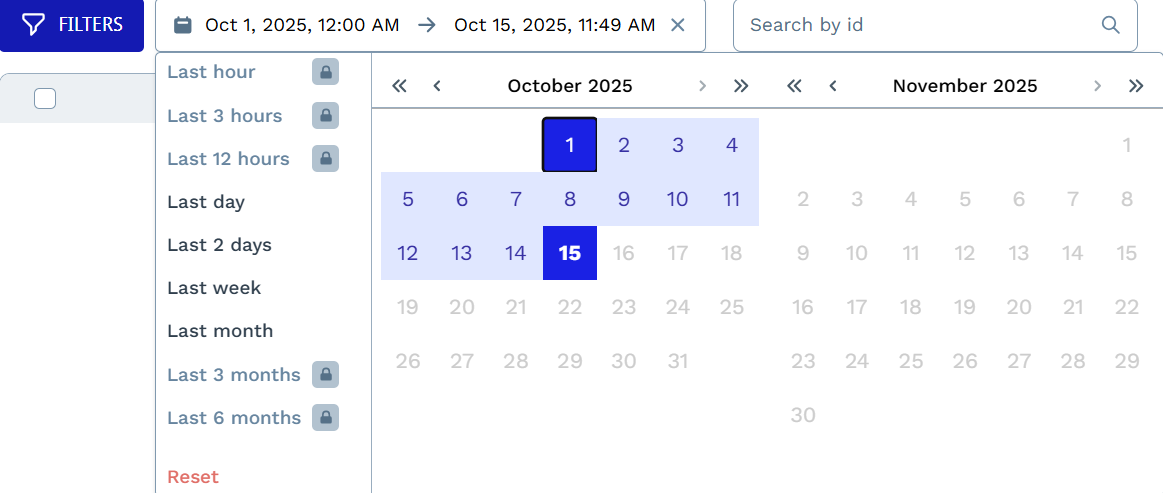Open the November 2025 month selector
The height and width of the screenshot is (493, 1163).
[965, 86]
